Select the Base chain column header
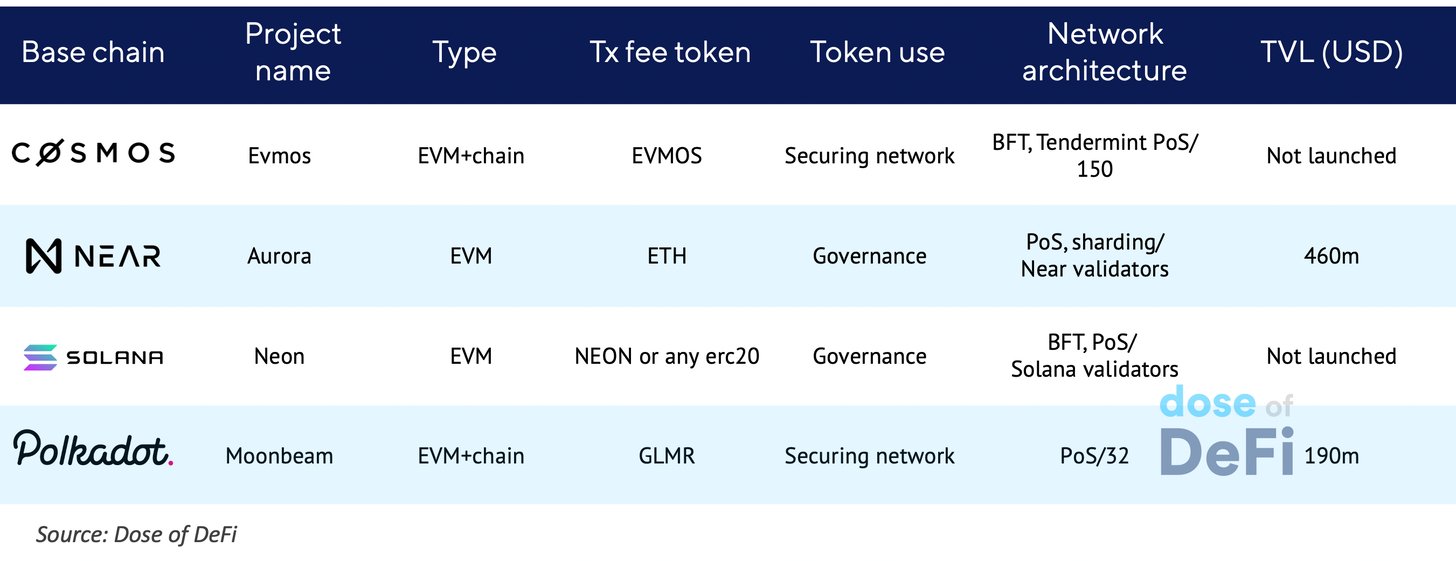Image resolution: width=1456 pixels, height=561 pixels. click(x=93, y=52)
